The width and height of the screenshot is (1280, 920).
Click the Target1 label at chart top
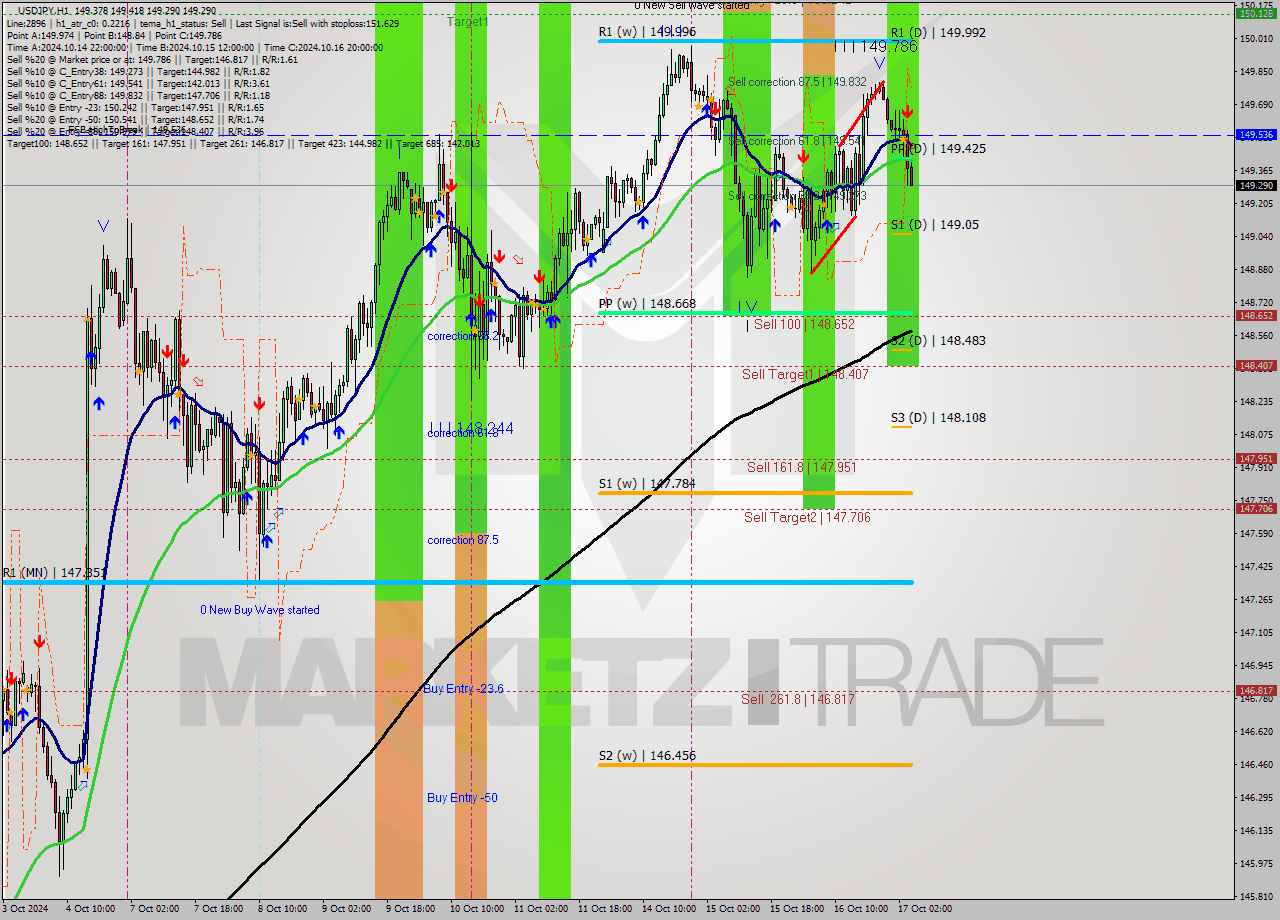pyautogui.click(x=467, y=21)
